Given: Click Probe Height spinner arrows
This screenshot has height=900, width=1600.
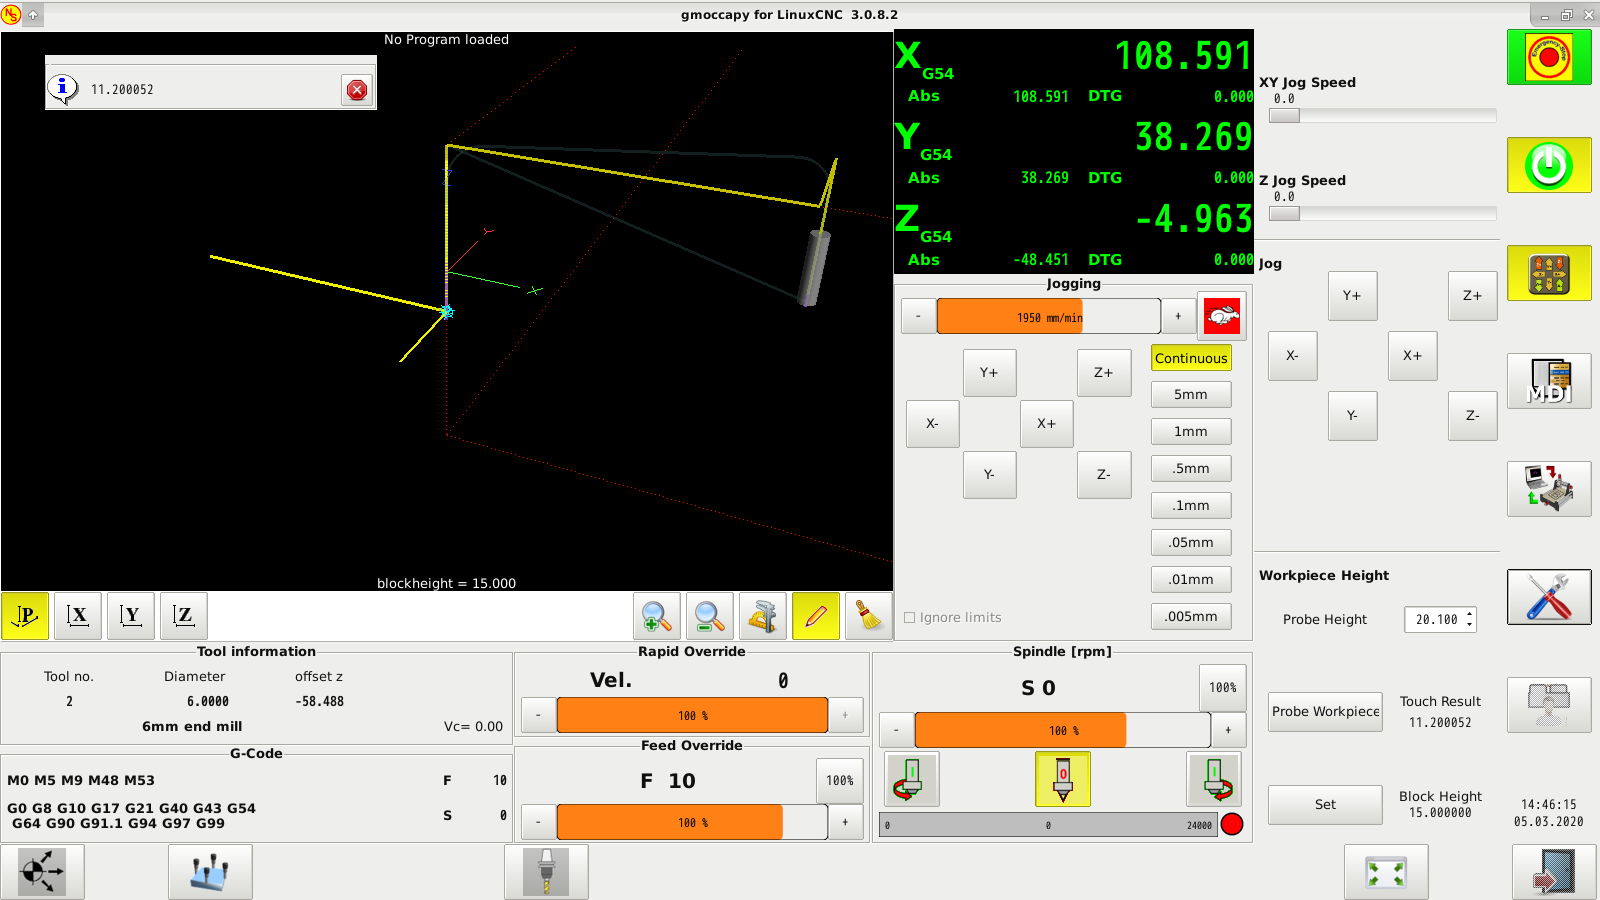Looking at the screenshot, I should click(x=1469, y=620).
